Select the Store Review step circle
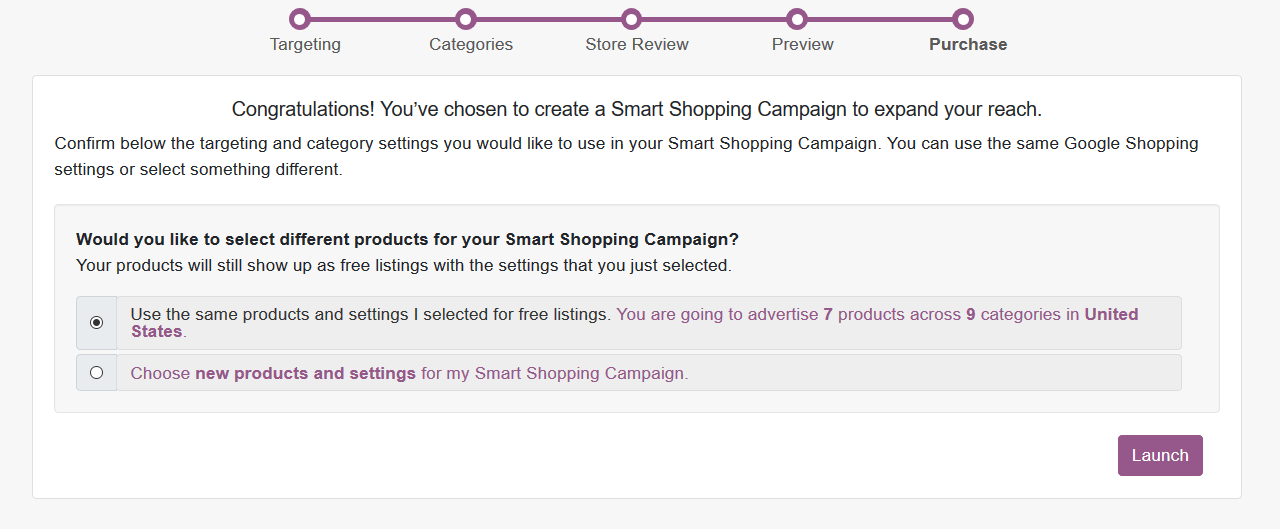This screenshot has height=529, width=1280. [631, 19]
